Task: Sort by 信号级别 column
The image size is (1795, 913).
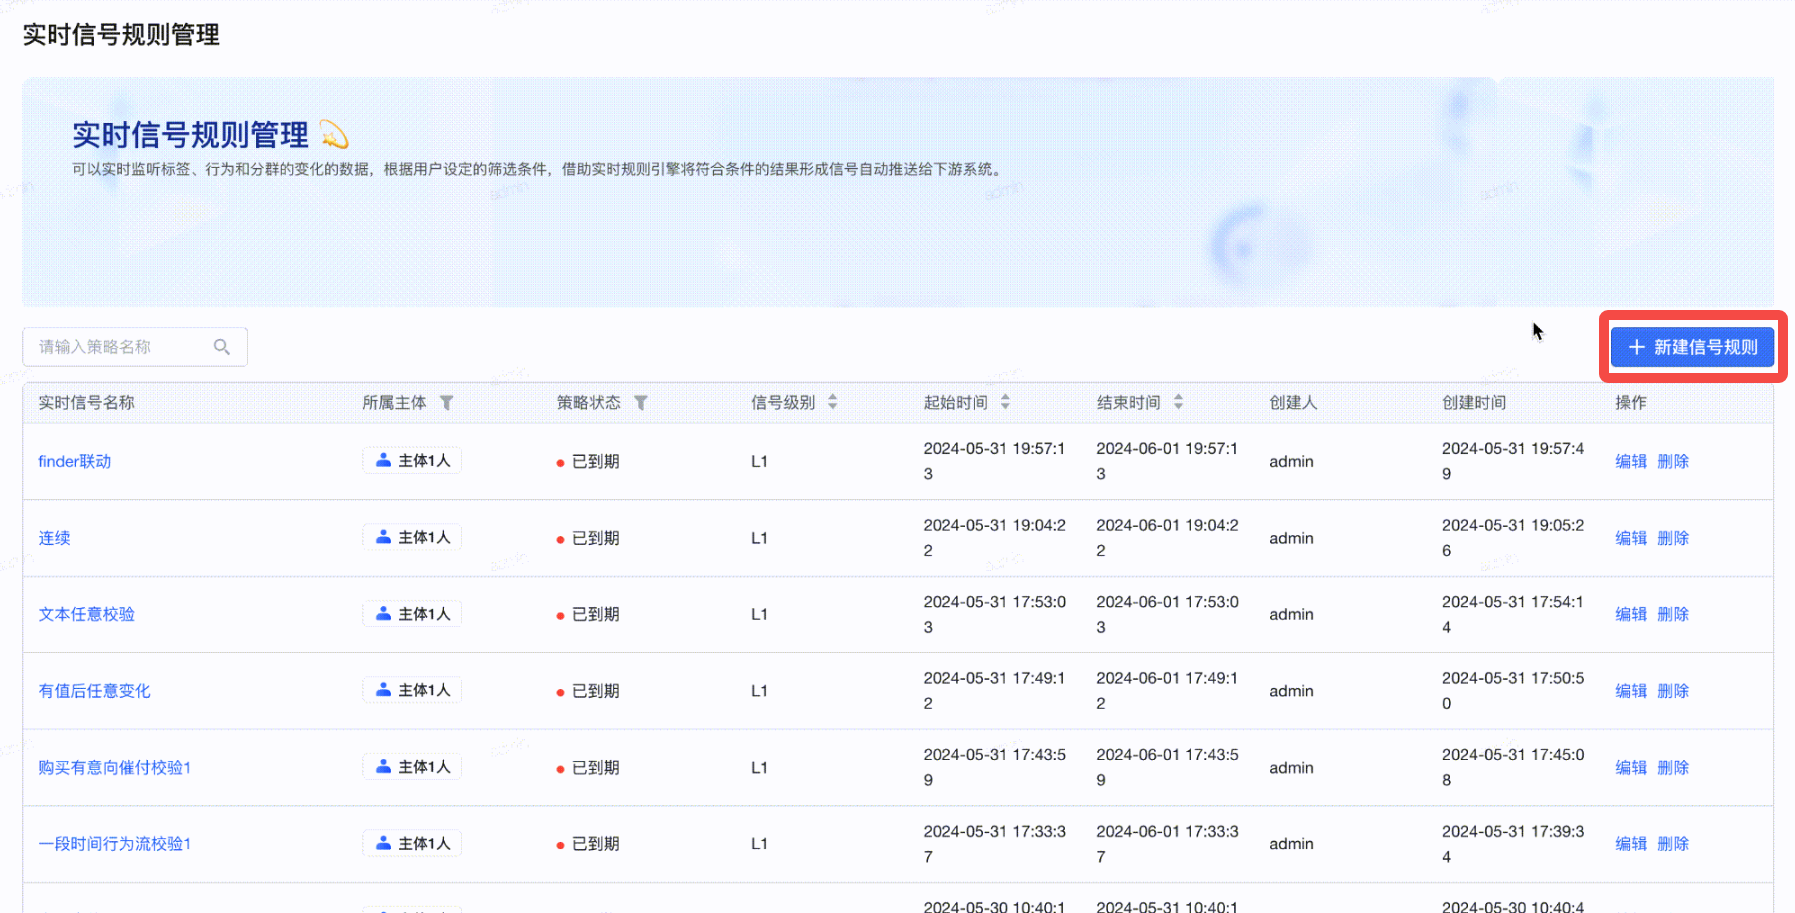Action: tap(833, 402)
